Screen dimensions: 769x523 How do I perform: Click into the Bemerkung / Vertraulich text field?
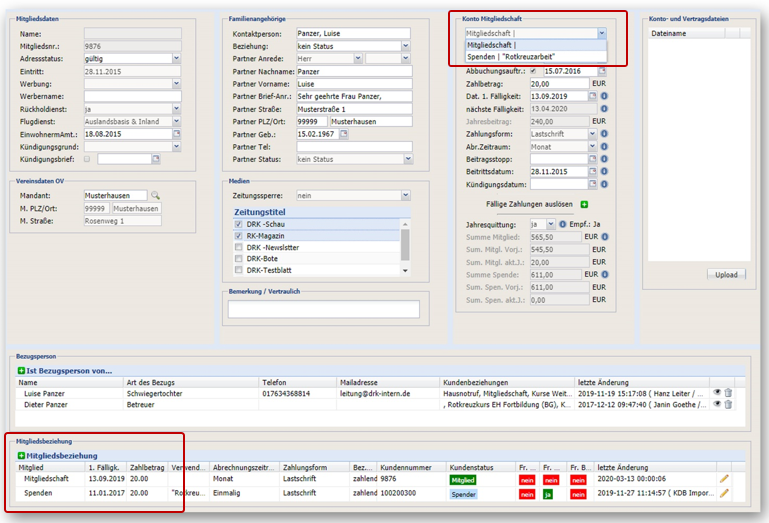(324, 309)
